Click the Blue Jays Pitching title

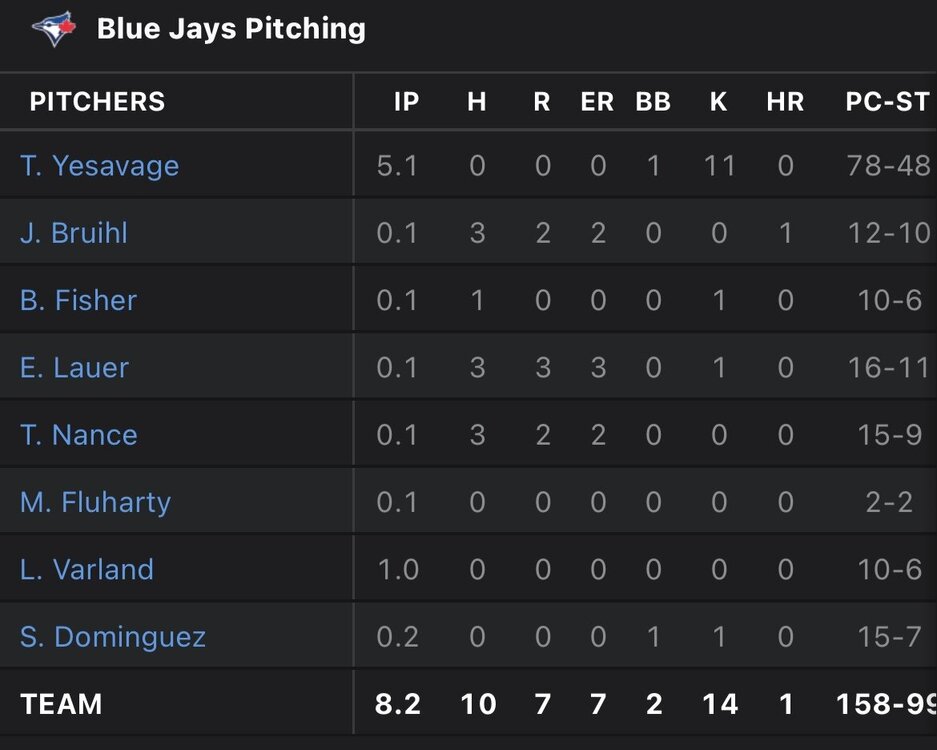231,29
